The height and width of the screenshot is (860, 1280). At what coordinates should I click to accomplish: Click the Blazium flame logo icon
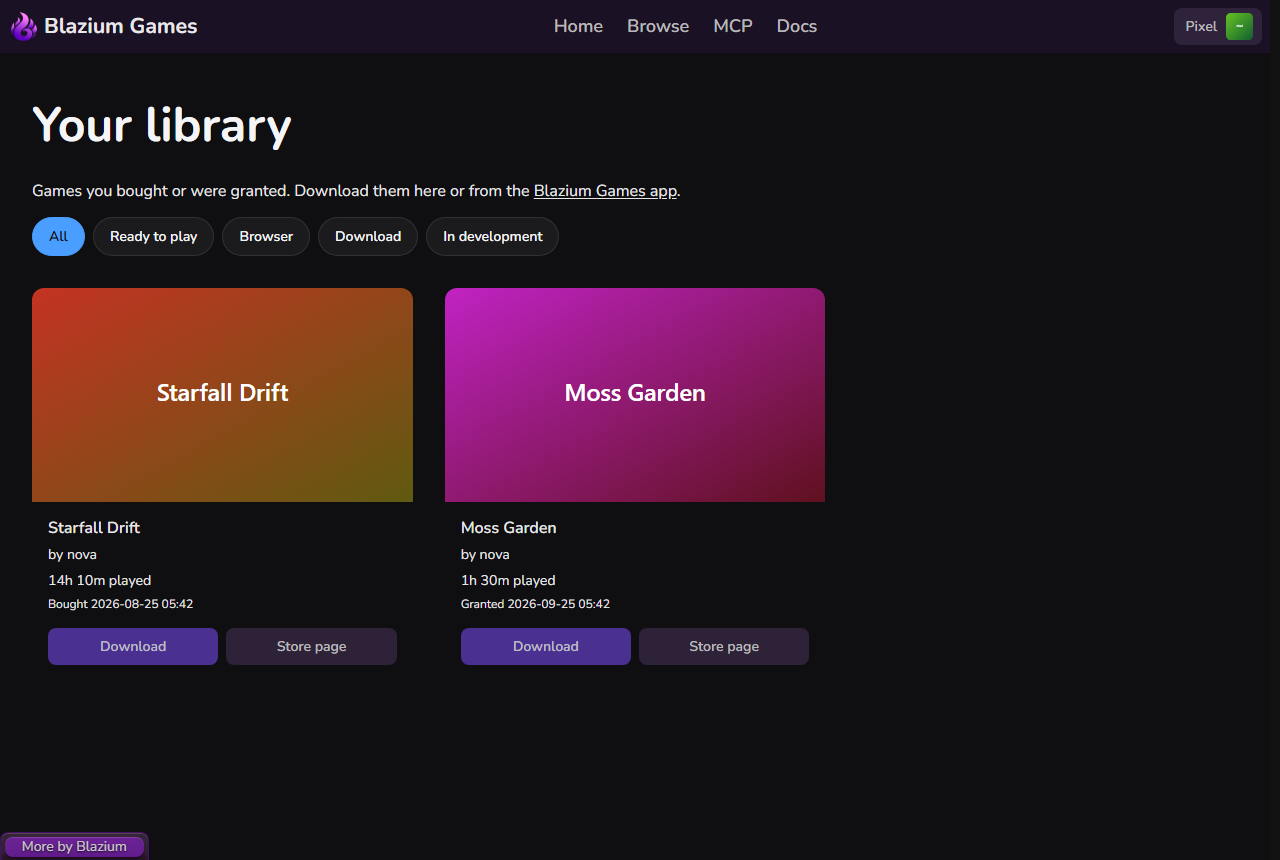[24, 26]
